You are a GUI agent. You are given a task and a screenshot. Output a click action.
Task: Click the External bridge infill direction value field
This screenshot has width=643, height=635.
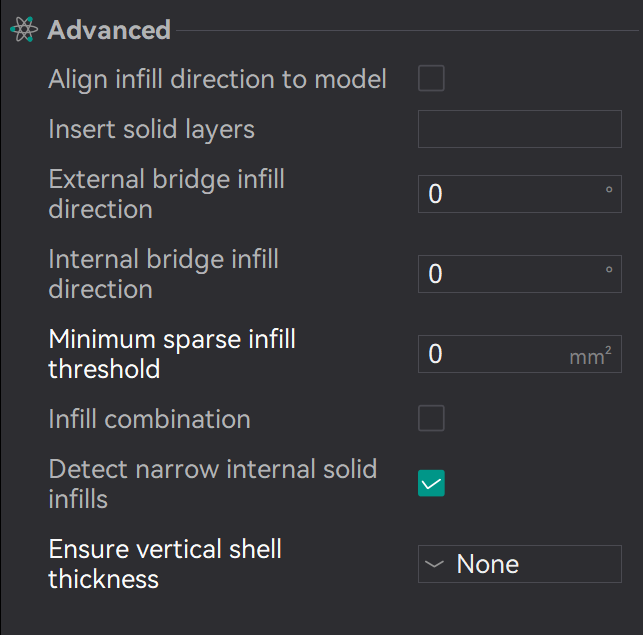510,194
